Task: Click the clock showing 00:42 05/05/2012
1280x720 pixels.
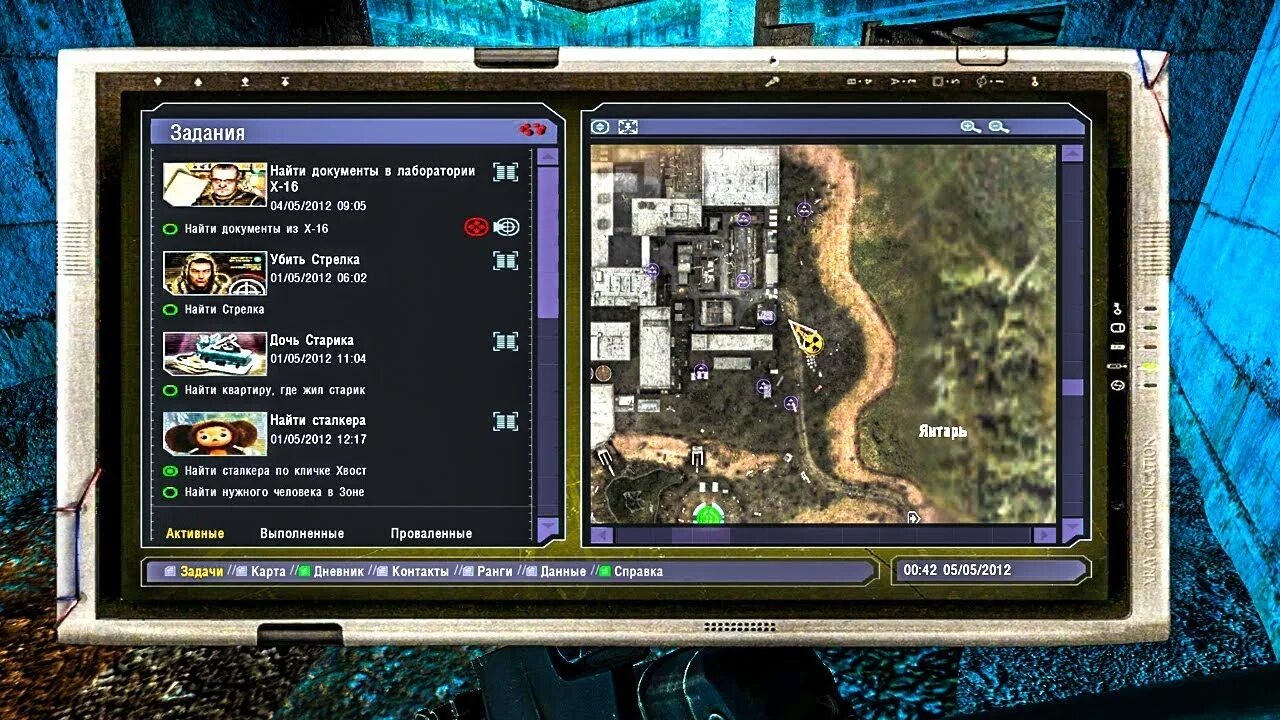Action: [957, 570]
